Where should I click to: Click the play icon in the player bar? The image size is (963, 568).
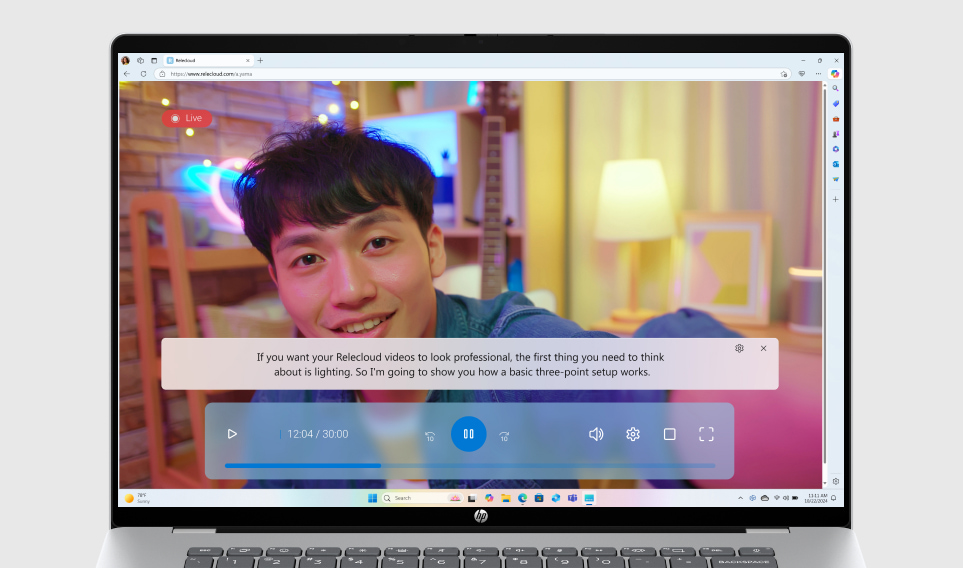pos(232,434)
